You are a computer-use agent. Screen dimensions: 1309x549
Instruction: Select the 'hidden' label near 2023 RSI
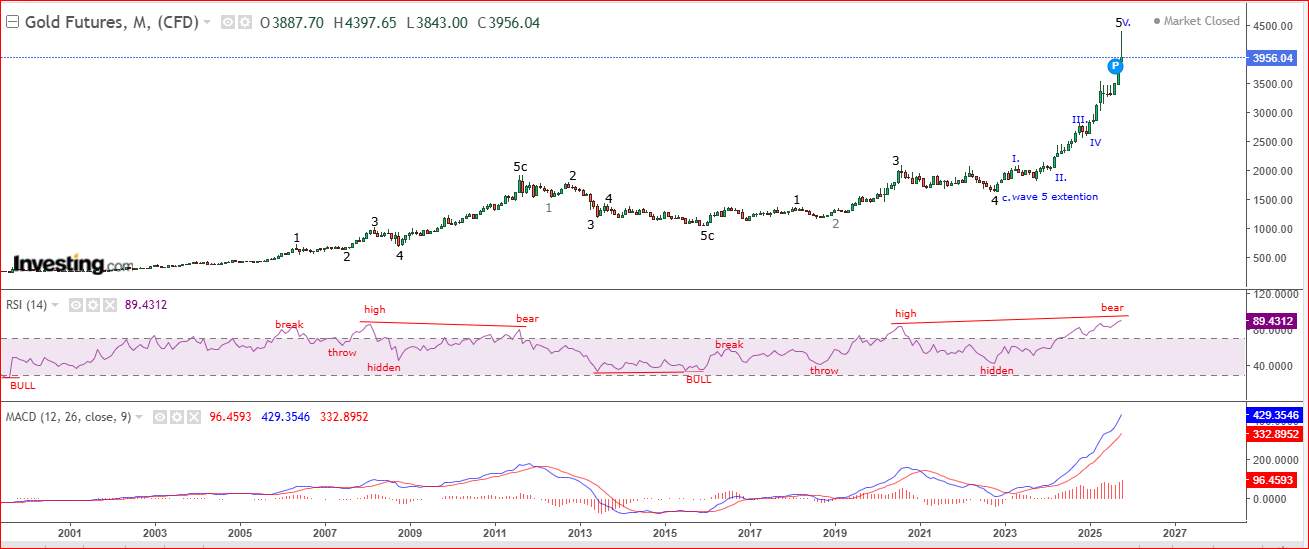(x=996, y=371)
